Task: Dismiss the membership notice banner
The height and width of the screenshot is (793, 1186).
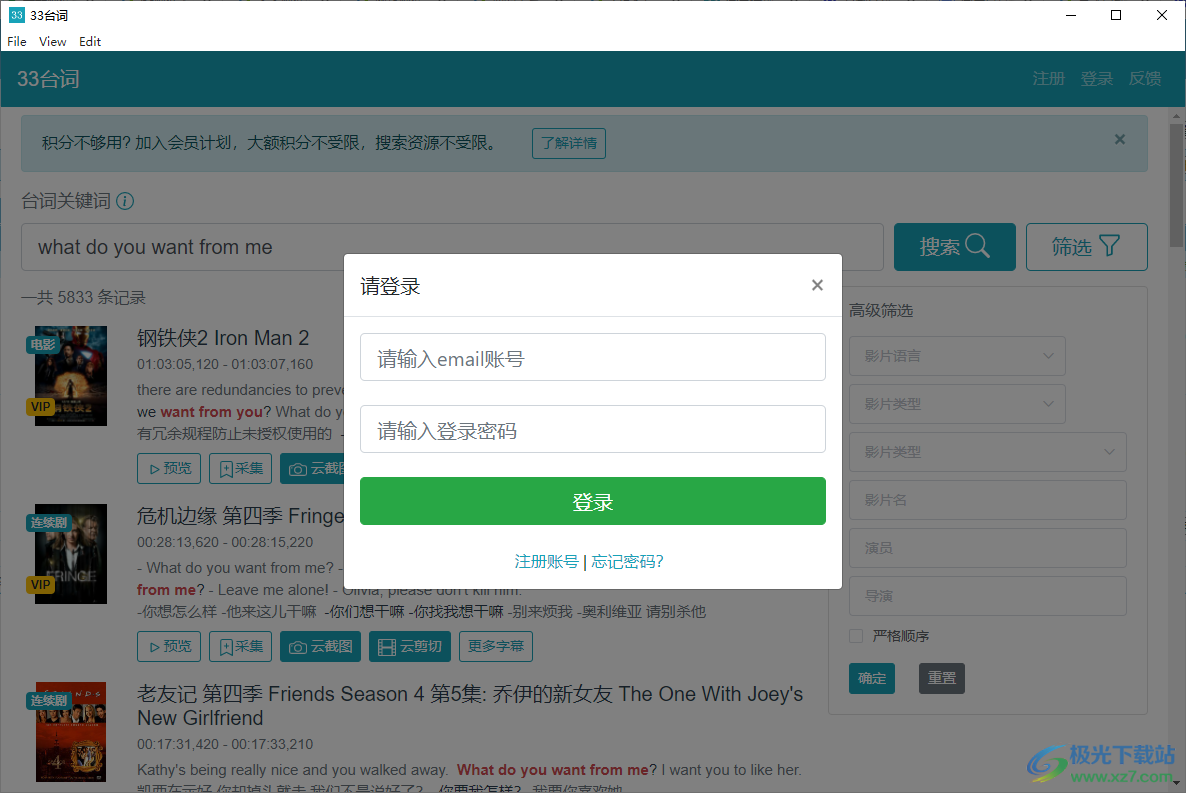Action: (1119, 139)
